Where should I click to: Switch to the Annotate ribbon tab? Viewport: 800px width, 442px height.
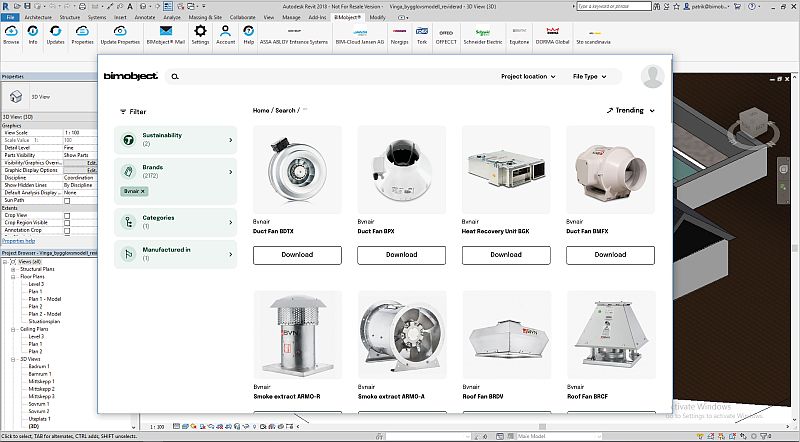[145, 17]
